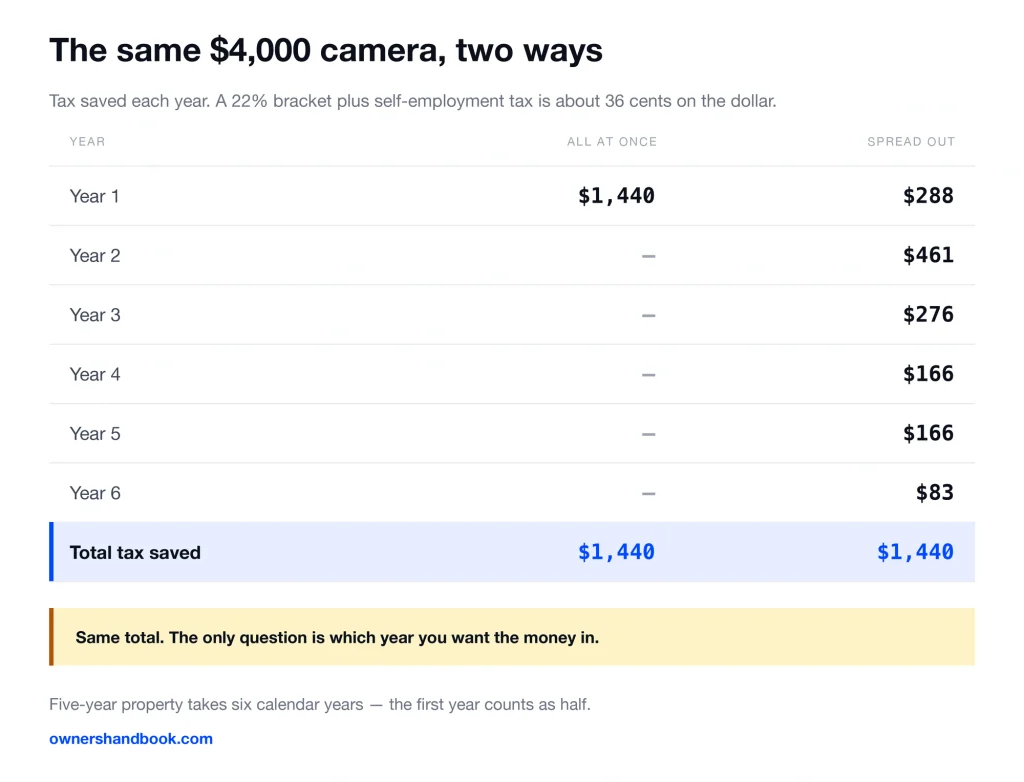1024x782 pixels.
Task: Click the Total tax saved label
Action: (x=135, y=553)
